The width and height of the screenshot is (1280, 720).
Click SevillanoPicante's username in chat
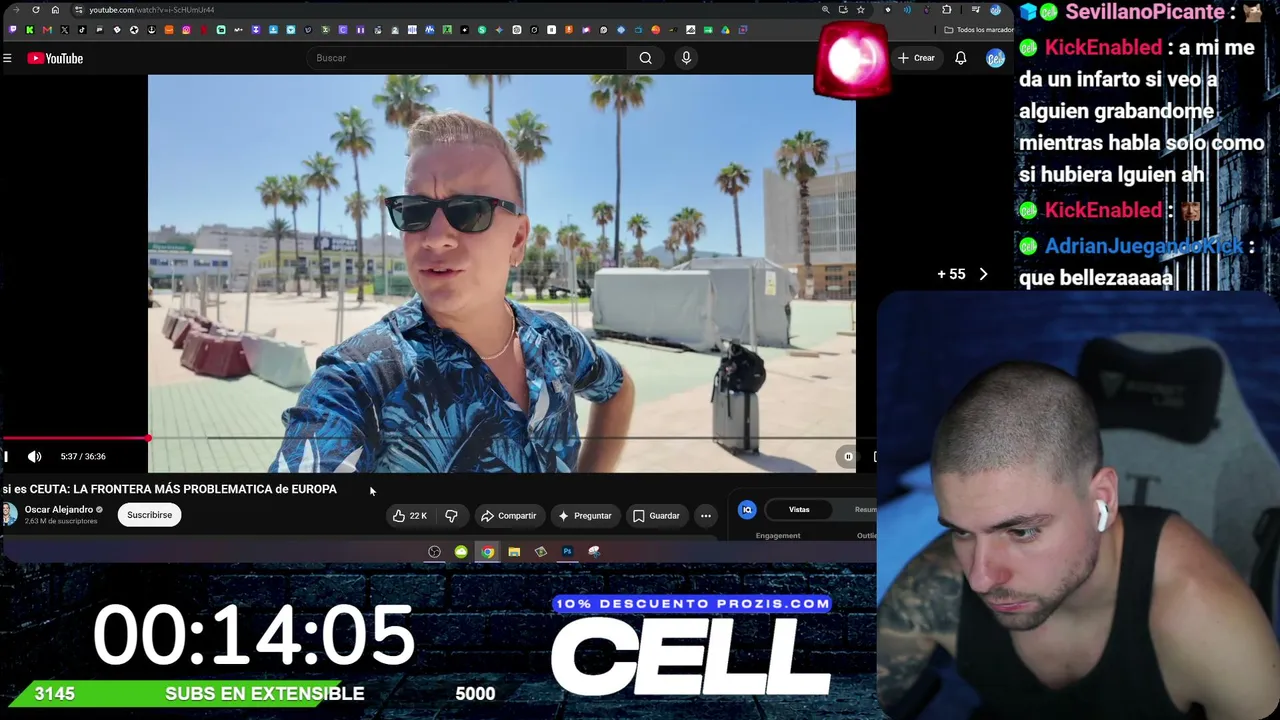1145,12
